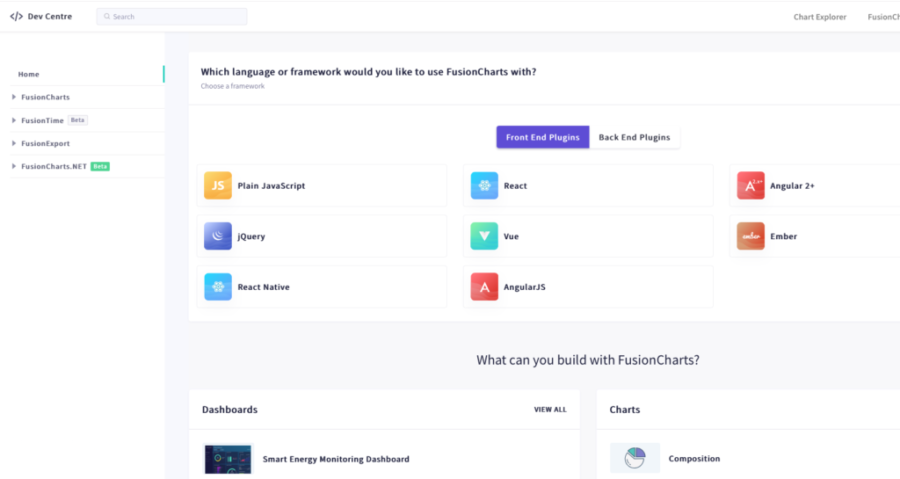The height and width of the screenshot is (479, 900).
Task: Choose the React label
Action: (x=515, y=186)
